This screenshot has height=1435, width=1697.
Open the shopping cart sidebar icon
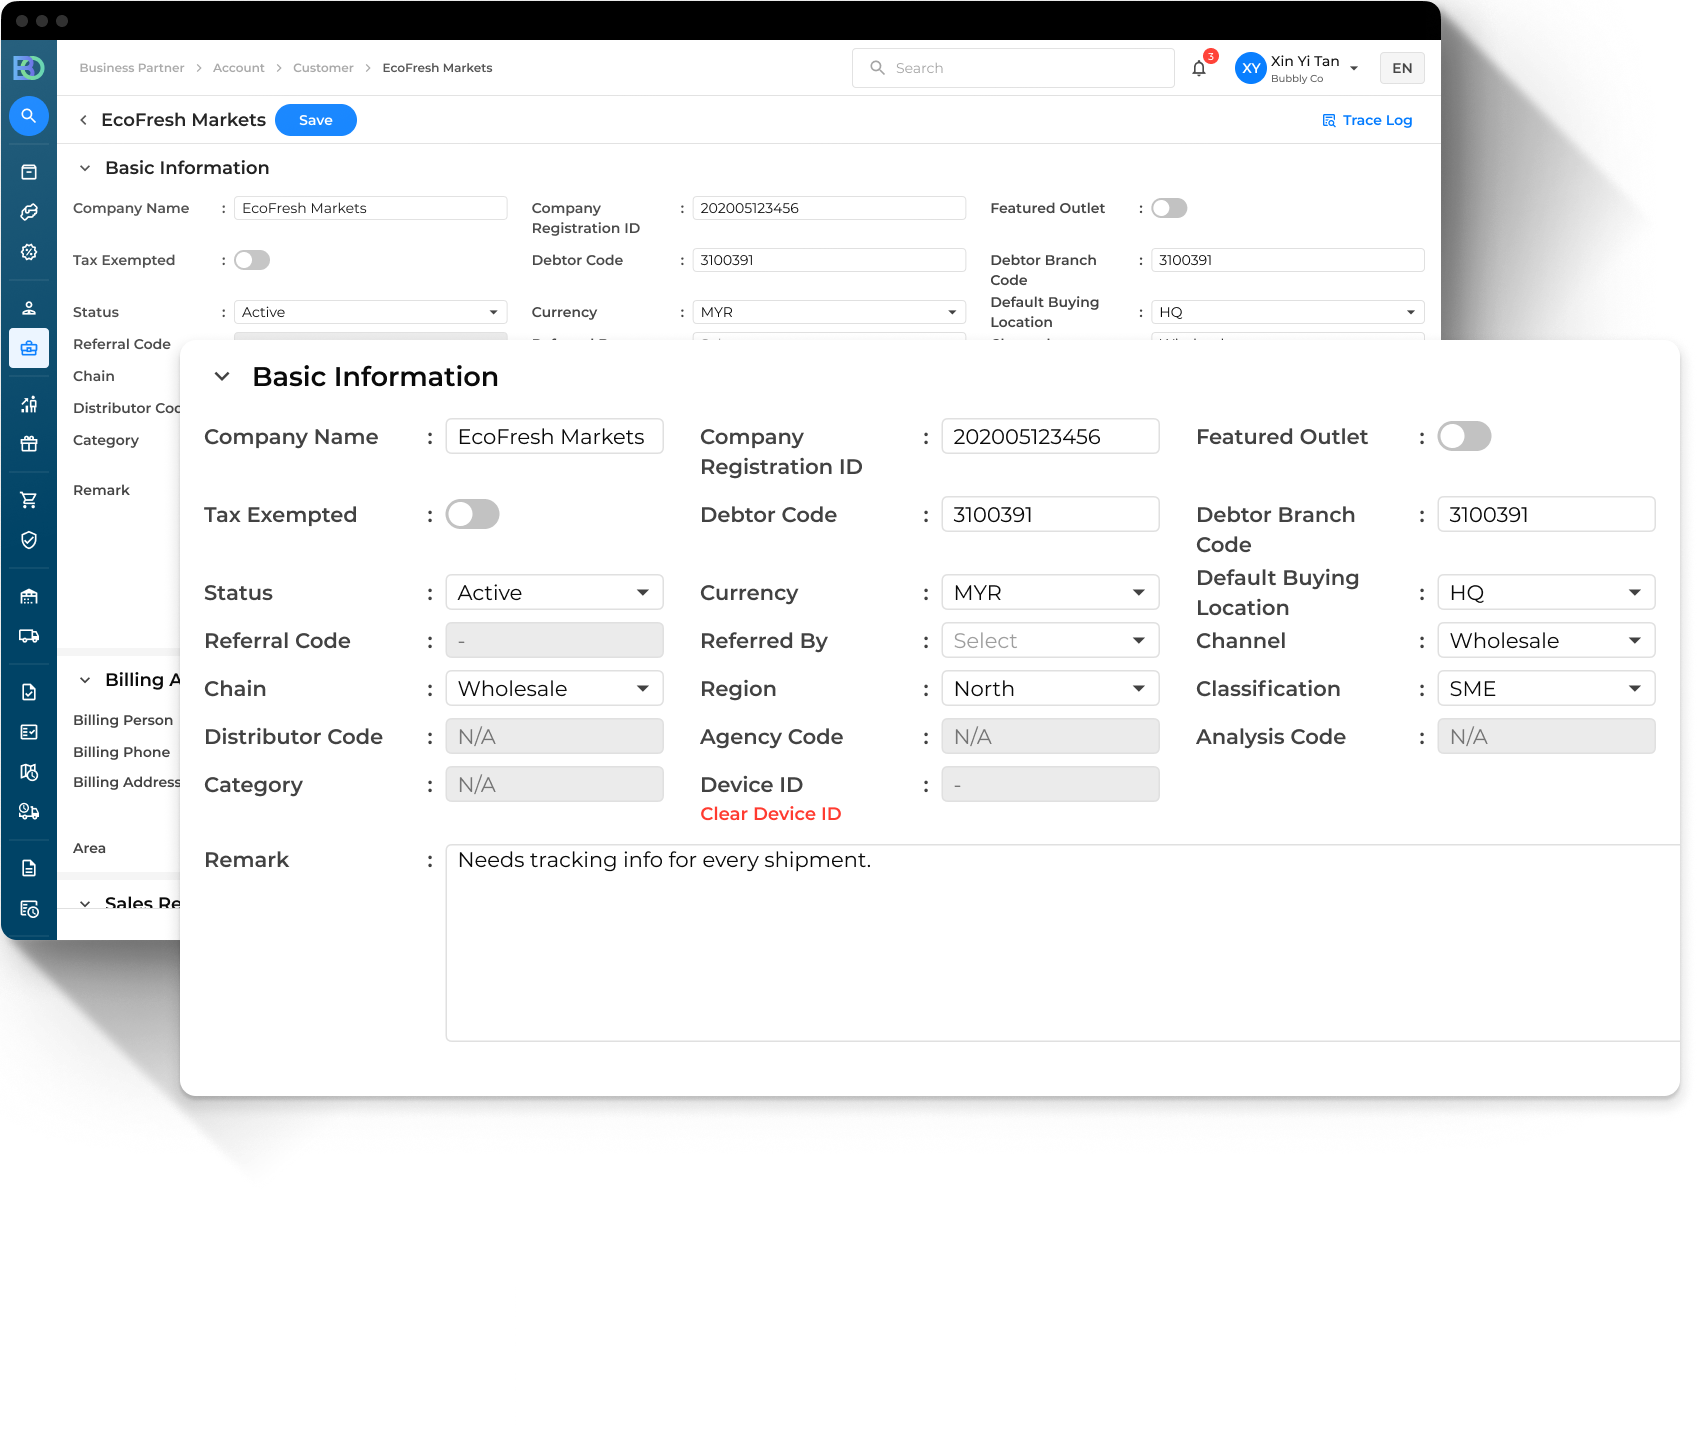click(29, 500)
